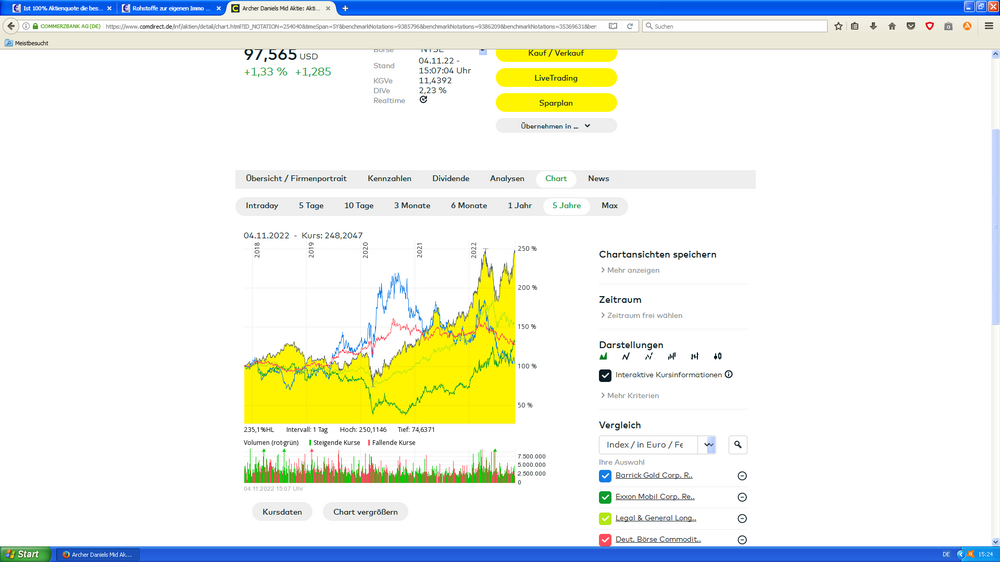Open the Übersicht / Firmenportrait tab

296,179
